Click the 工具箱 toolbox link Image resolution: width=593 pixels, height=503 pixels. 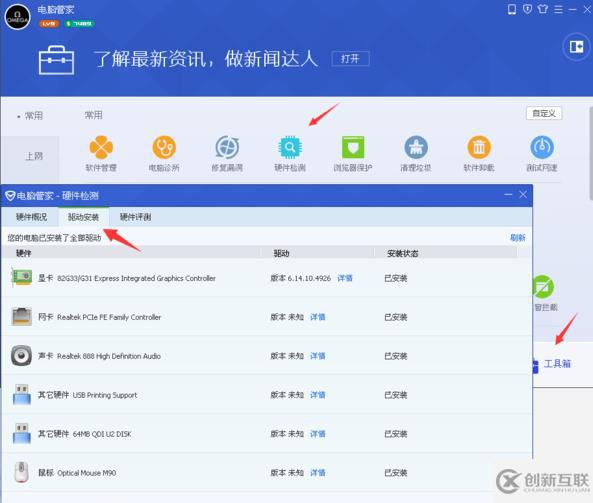pyautogui.click(x=557, y=364)
